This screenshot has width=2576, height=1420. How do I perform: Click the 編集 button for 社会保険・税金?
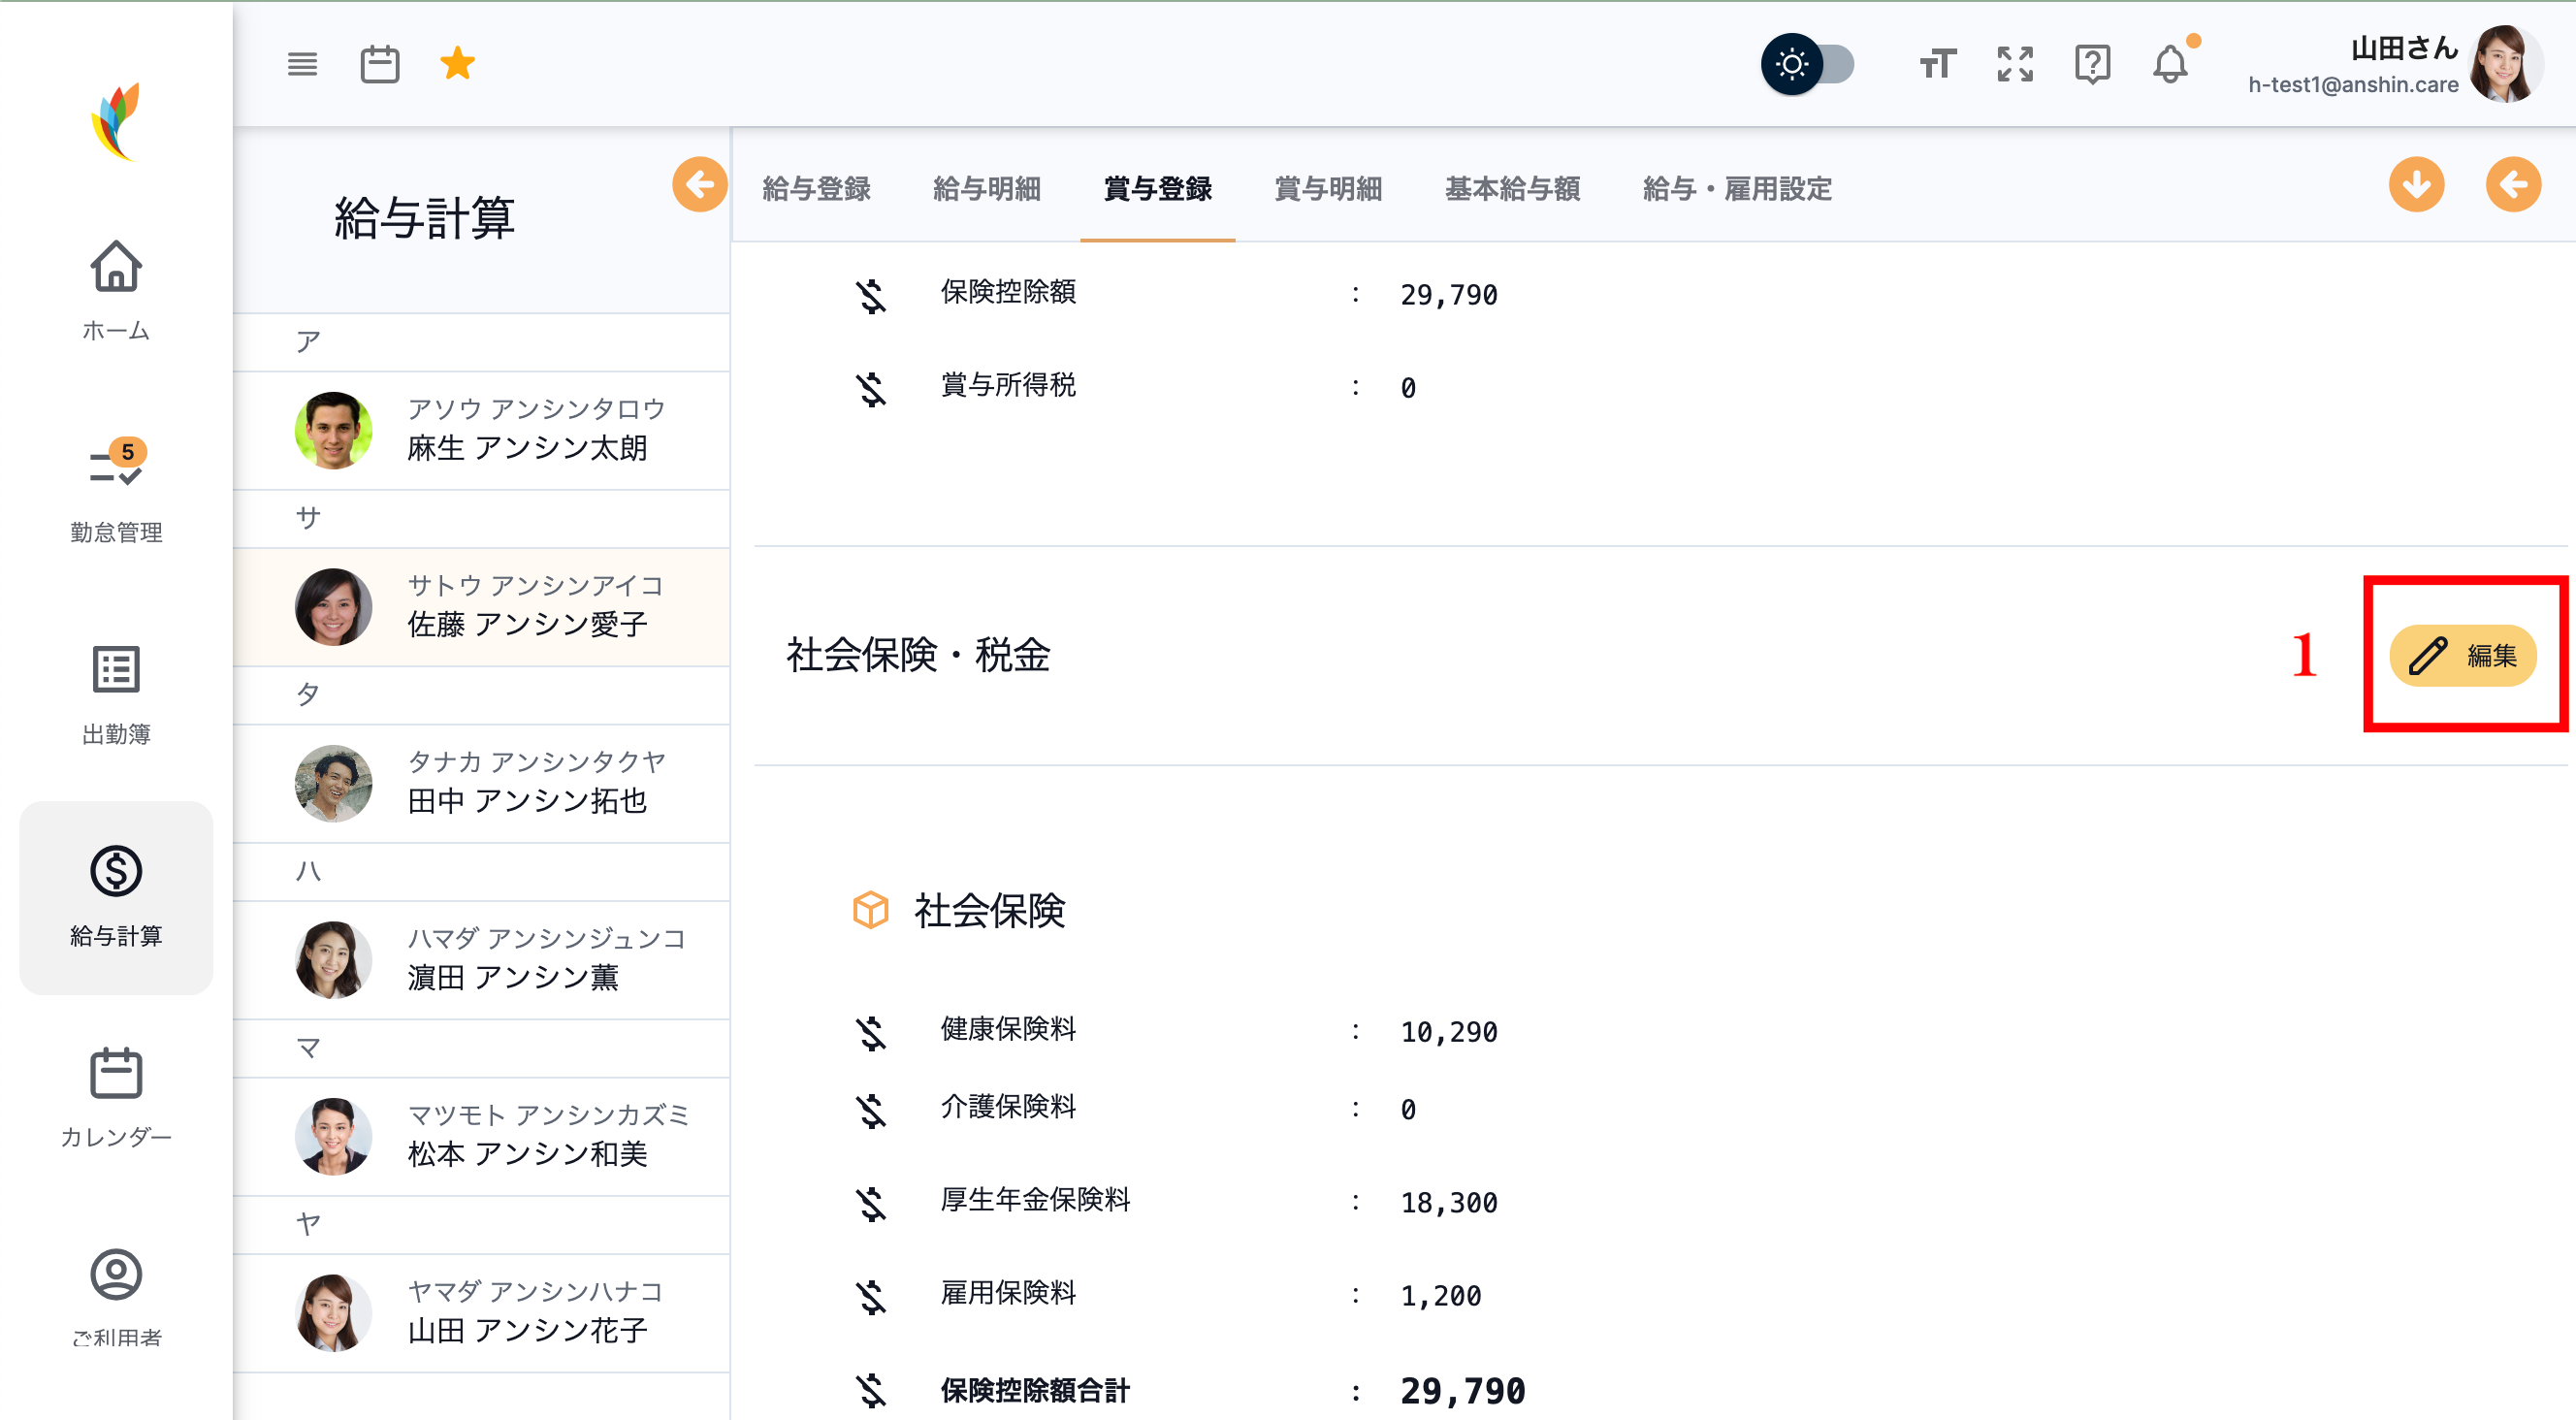coord(2462,656)
